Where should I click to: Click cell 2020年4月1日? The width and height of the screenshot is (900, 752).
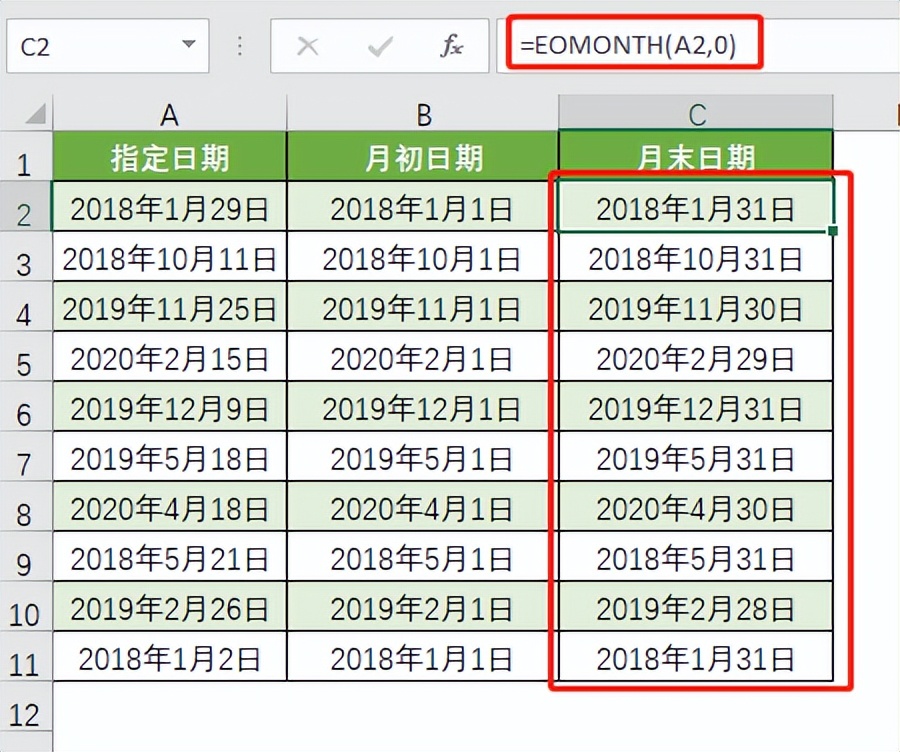coord(422,507)
